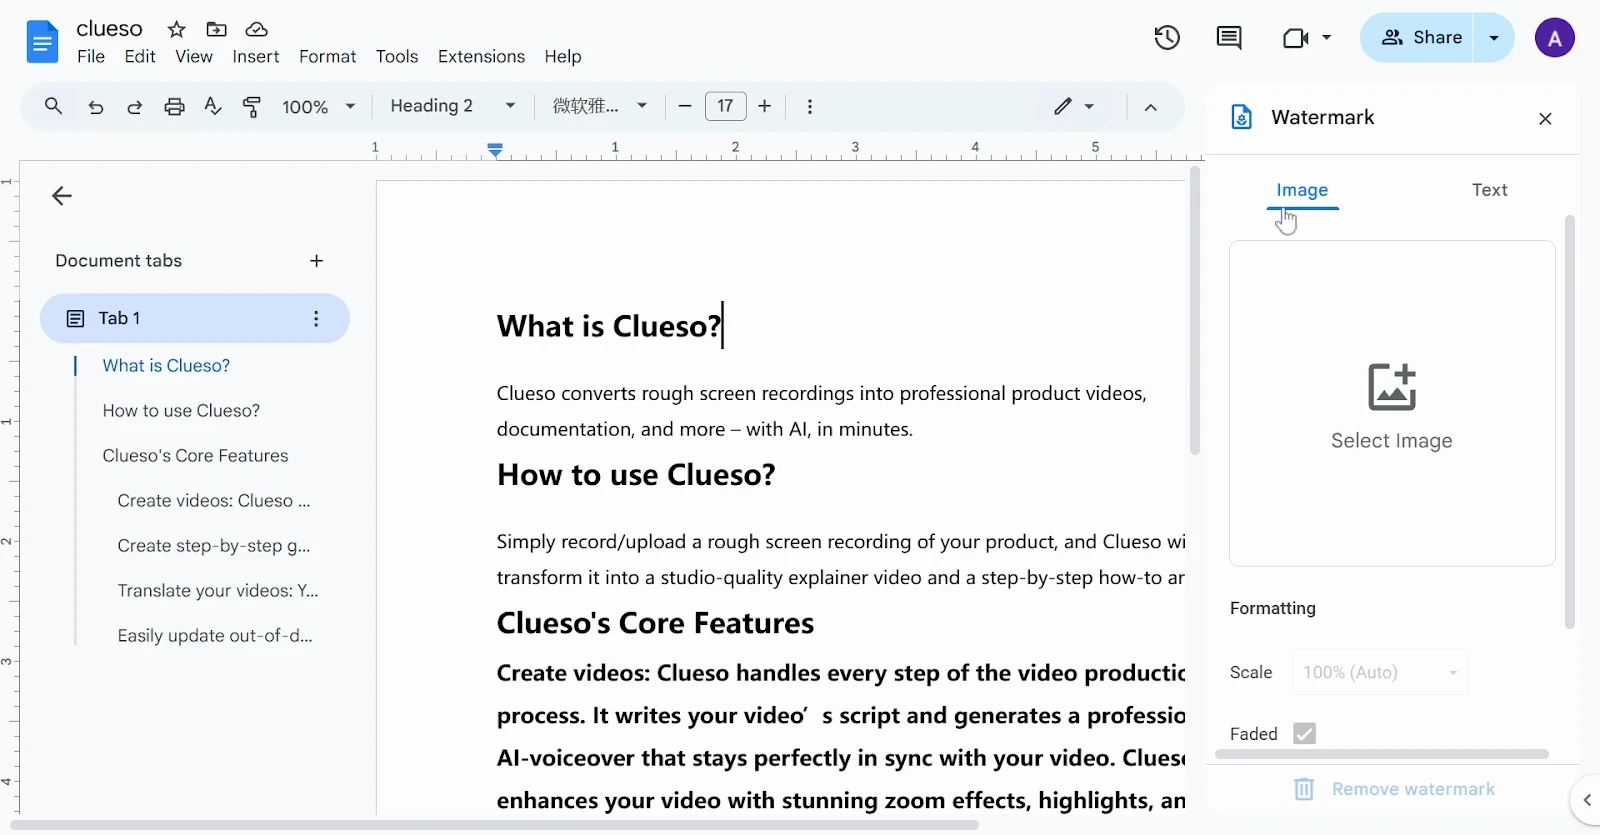The image size is (1600, 835).
Task: Toggle the Faded checkbox
Action: (x=1304, y=733)
